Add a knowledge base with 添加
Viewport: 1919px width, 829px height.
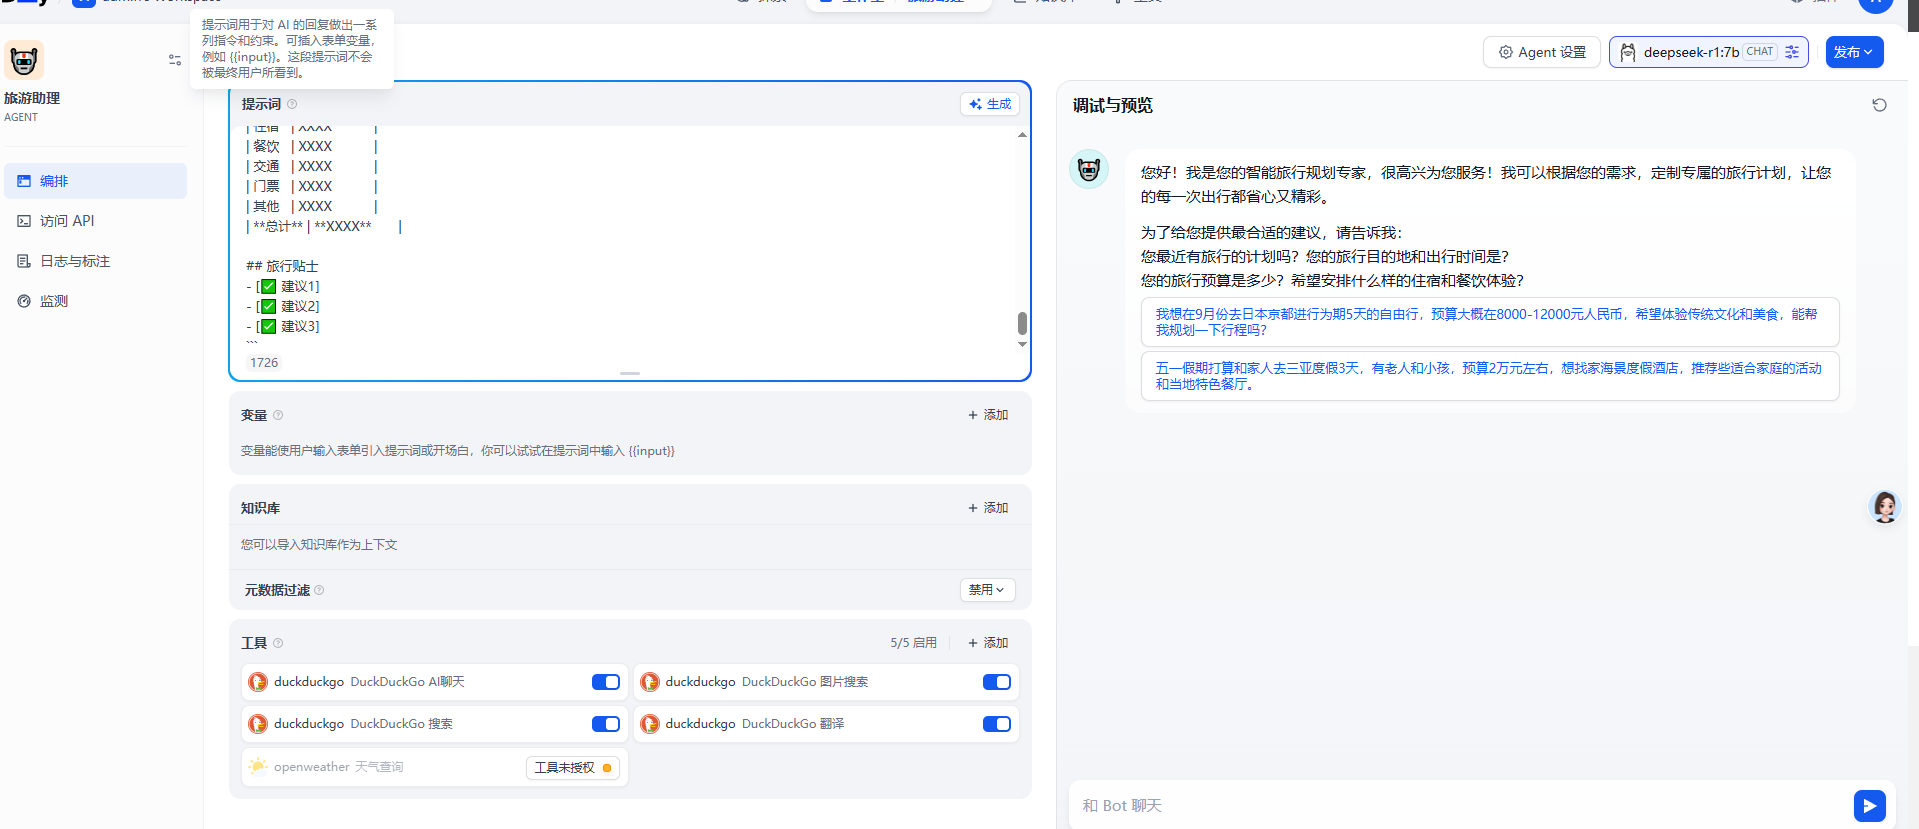(988, 508)
